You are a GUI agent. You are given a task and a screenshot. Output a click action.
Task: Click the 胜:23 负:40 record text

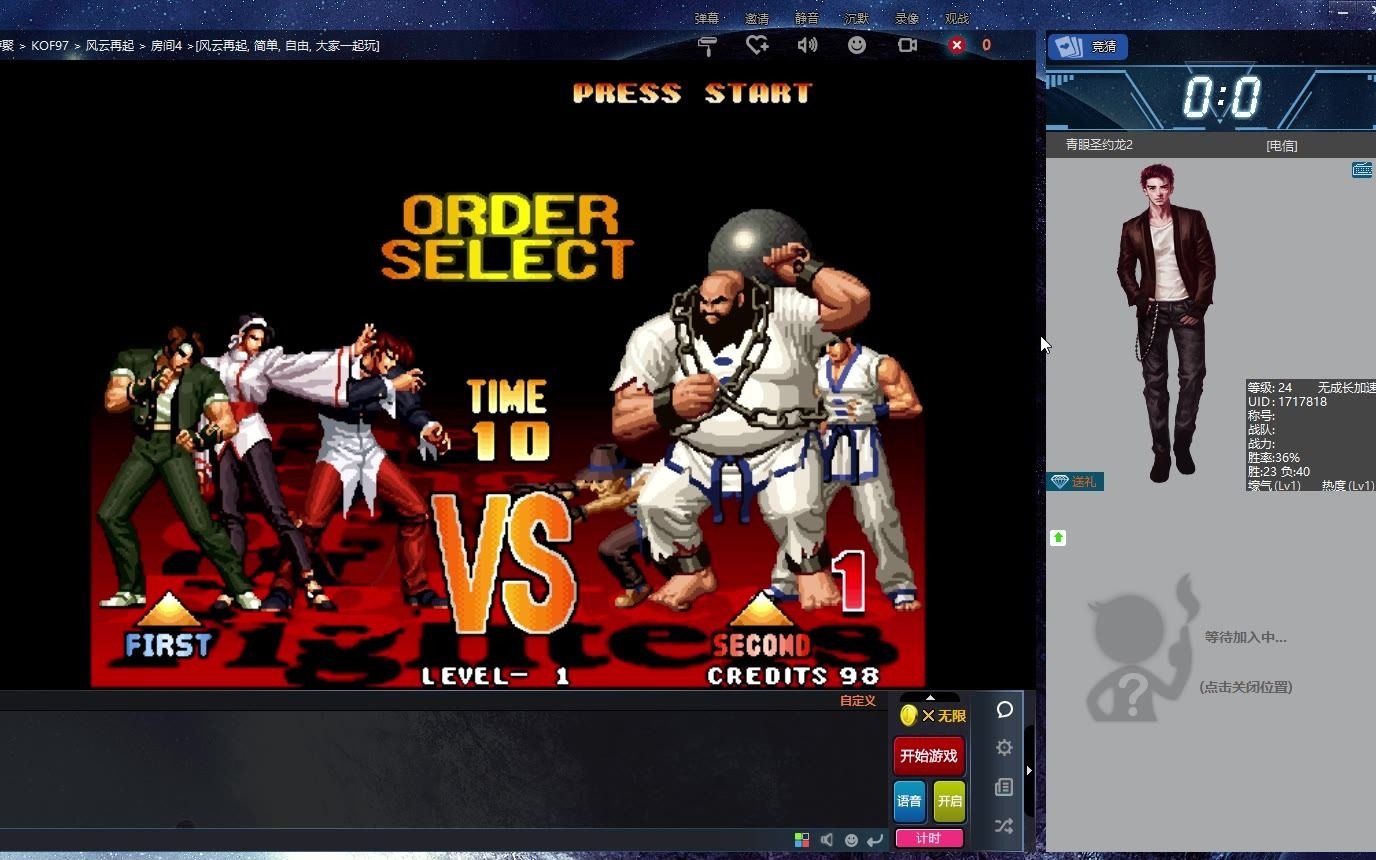coord(1279,472)
